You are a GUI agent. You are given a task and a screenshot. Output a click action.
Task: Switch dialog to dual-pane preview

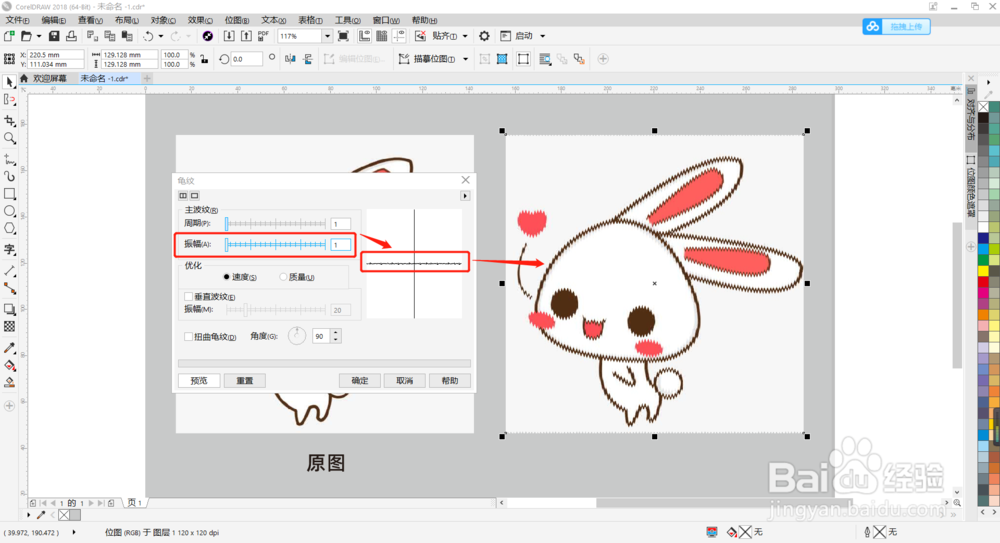(x=183, y=196)
